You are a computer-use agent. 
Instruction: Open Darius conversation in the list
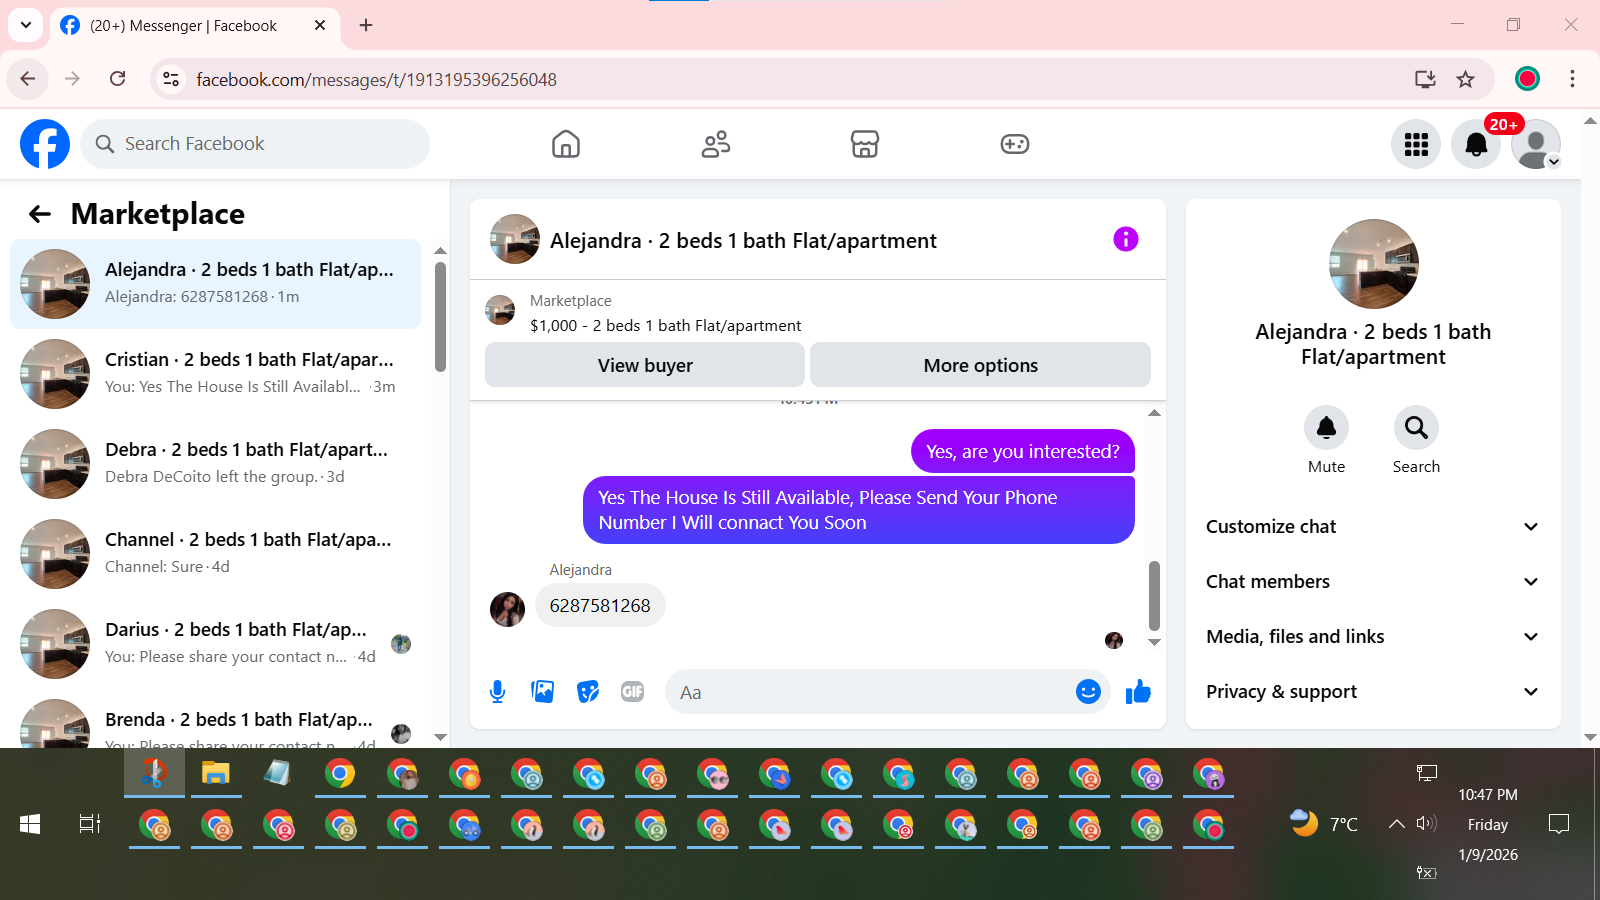[215, 644]
